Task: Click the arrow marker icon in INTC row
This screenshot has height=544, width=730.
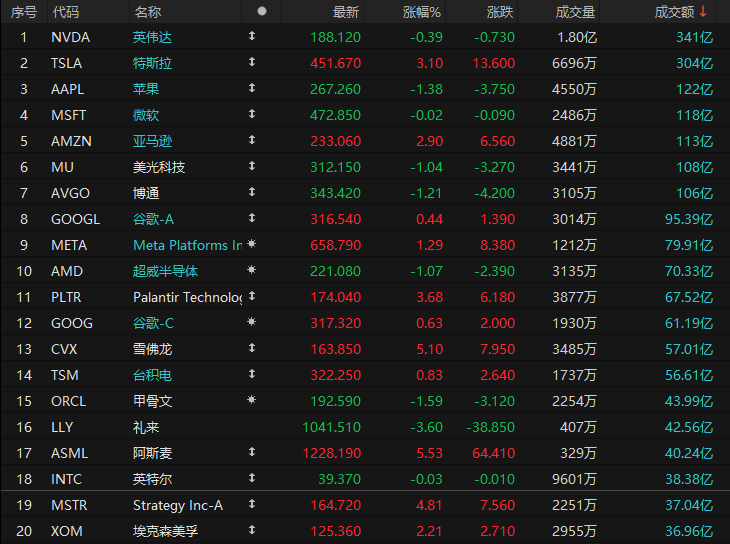Action: 252,478
